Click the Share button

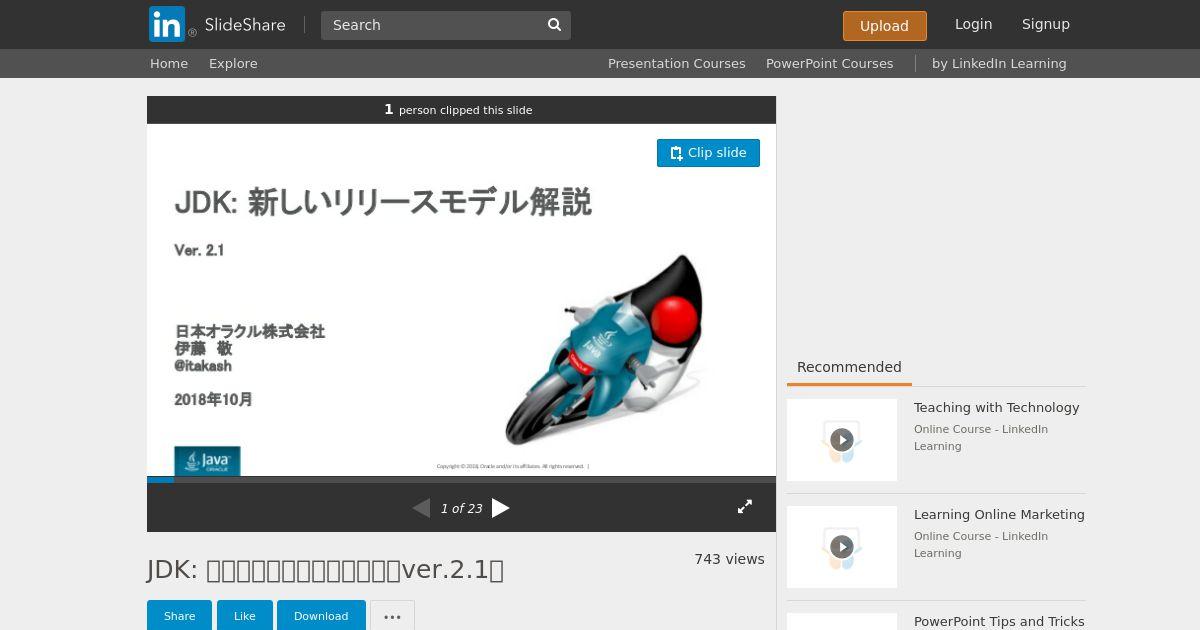pyautogui.click(x=180, y=616)
